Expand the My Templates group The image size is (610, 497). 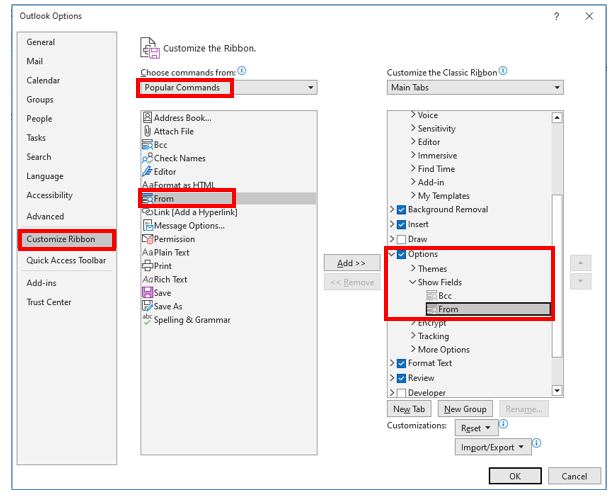coord(413,195)
